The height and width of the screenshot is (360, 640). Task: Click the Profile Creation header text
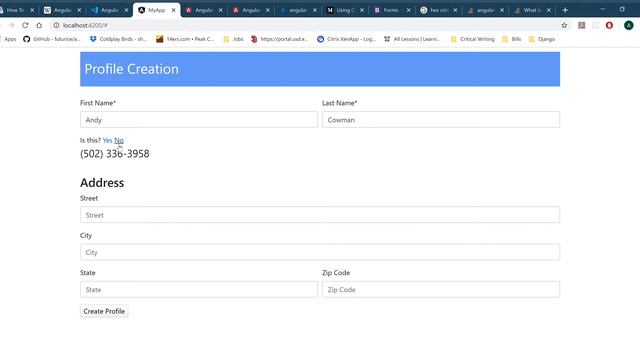pyautogui.click(x=131, y=69)
